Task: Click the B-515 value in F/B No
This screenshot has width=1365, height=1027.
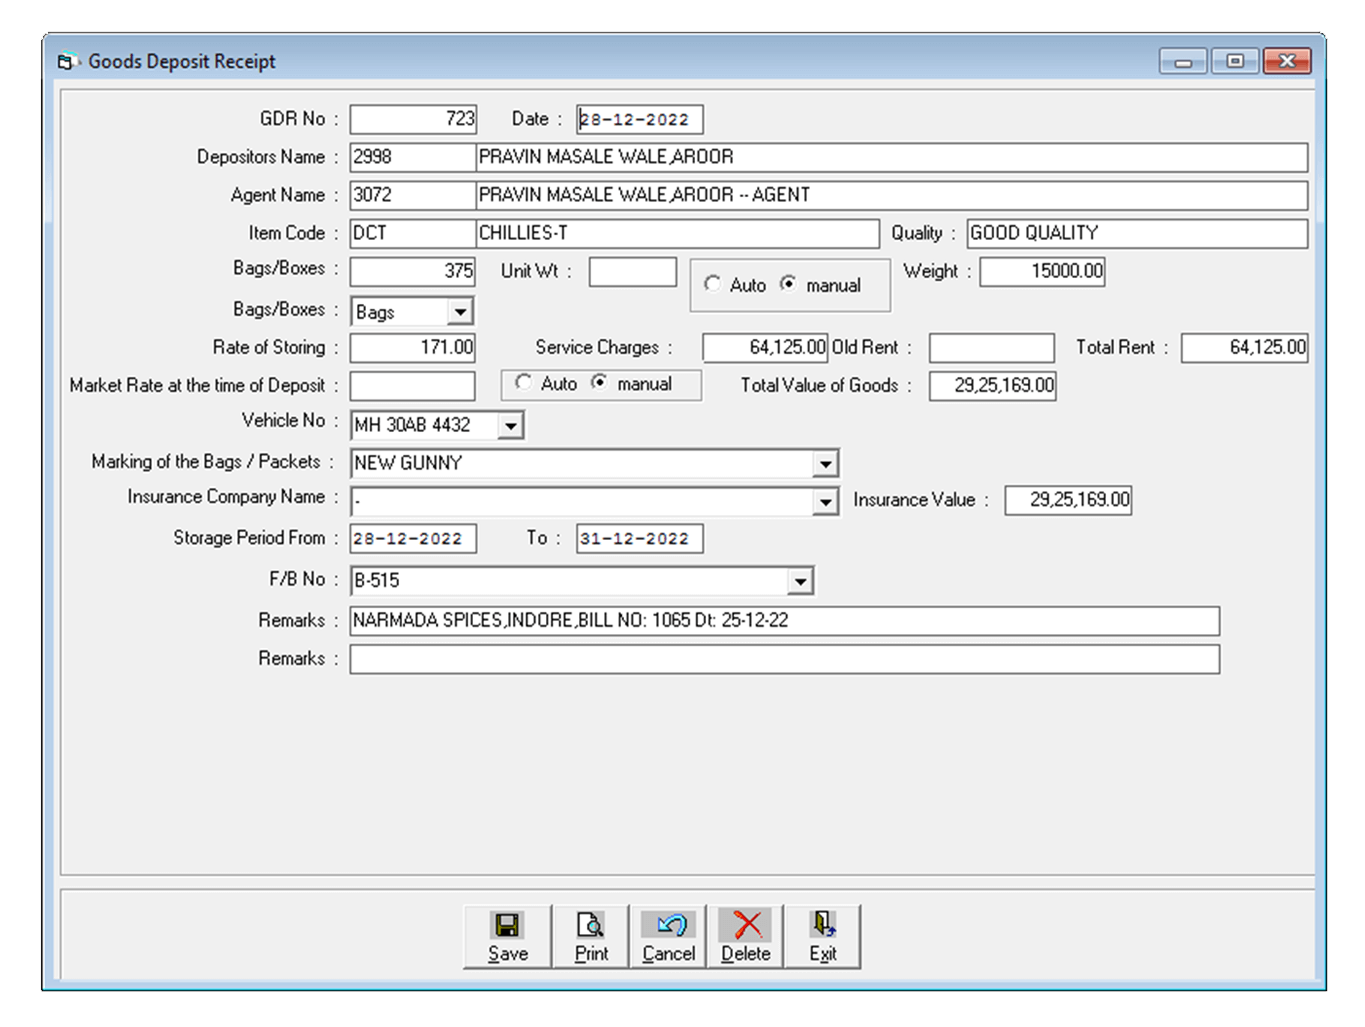Action: click(377, 580)
